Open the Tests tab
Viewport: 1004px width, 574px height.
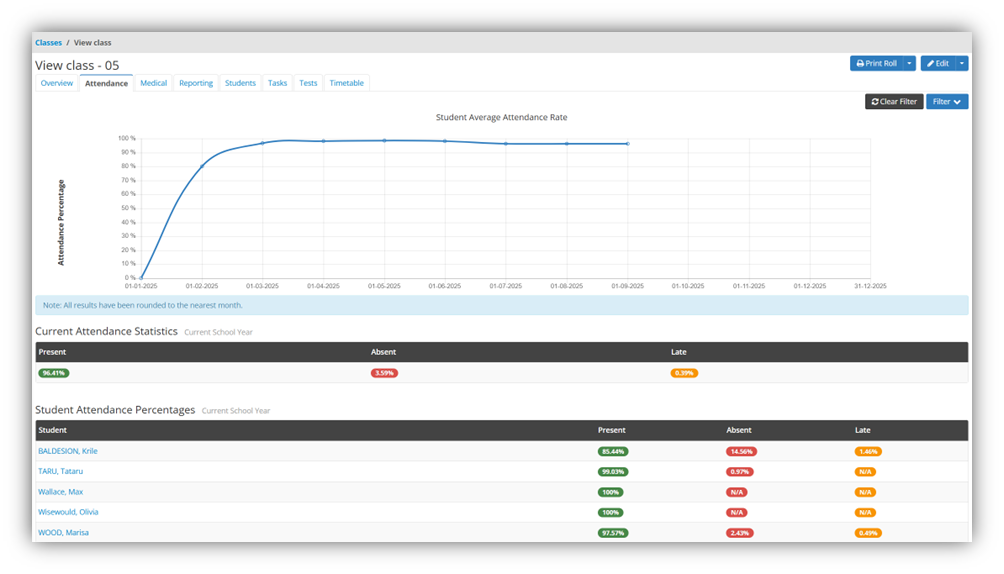click(x=308, y=83)
